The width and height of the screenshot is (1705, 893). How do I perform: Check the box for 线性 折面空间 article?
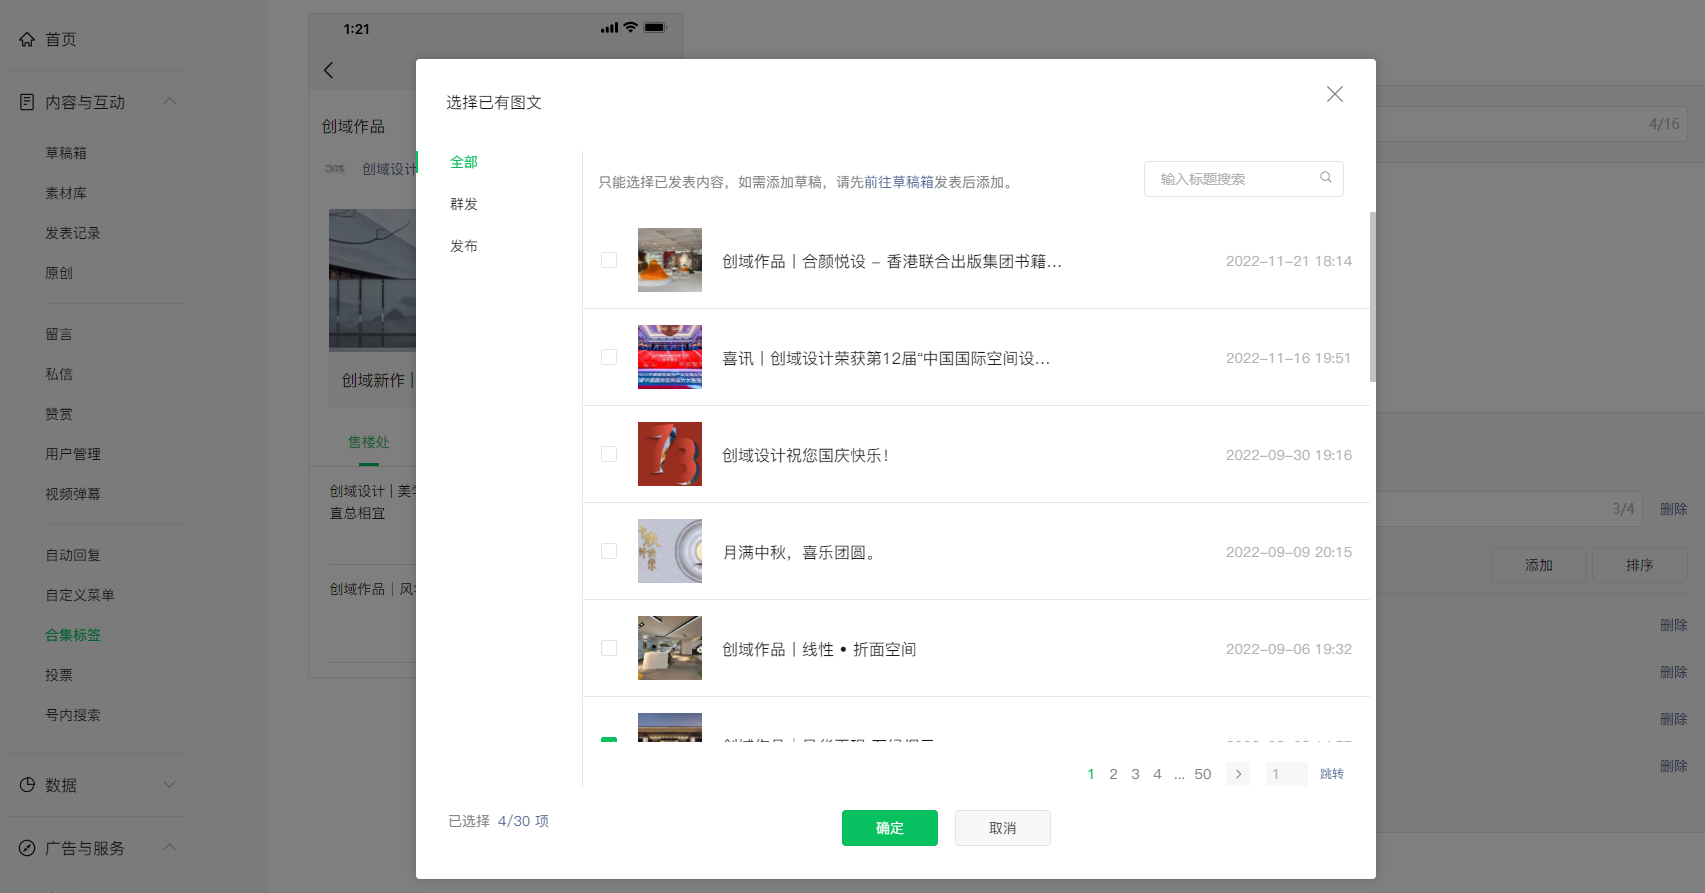(609, 648)
